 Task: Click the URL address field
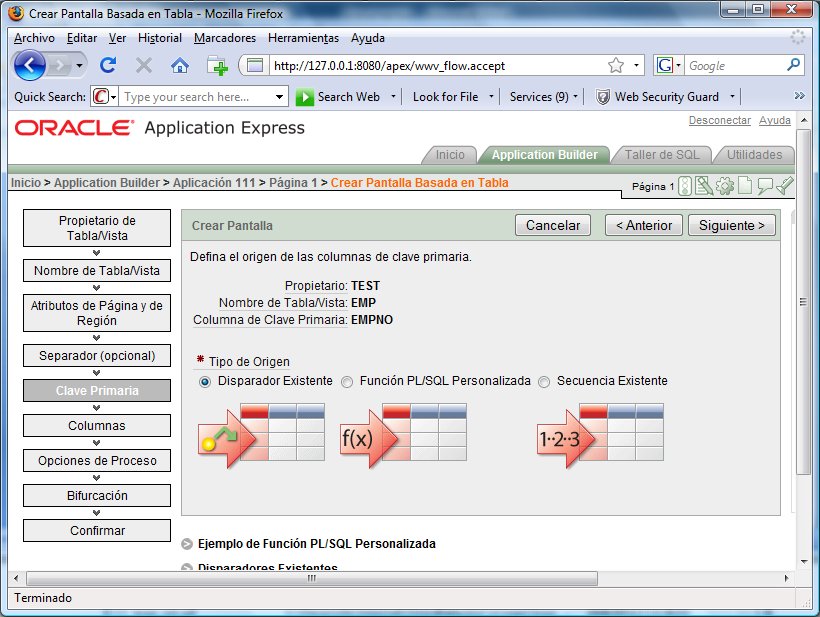[x=437, y=65]
